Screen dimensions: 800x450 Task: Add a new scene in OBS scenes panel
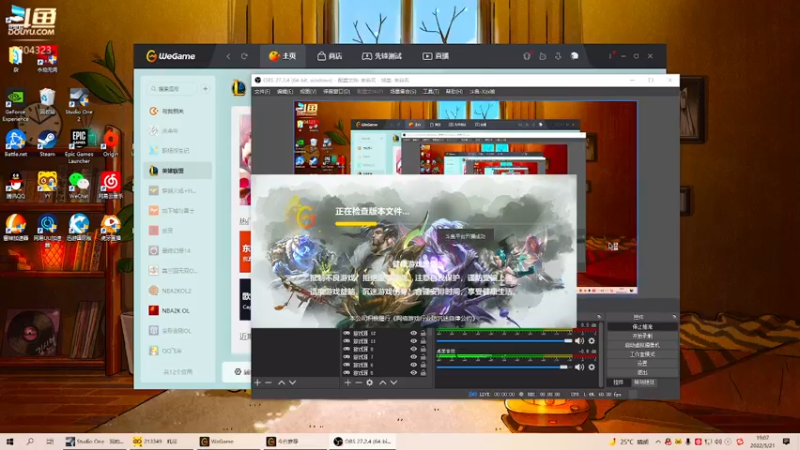258,382
